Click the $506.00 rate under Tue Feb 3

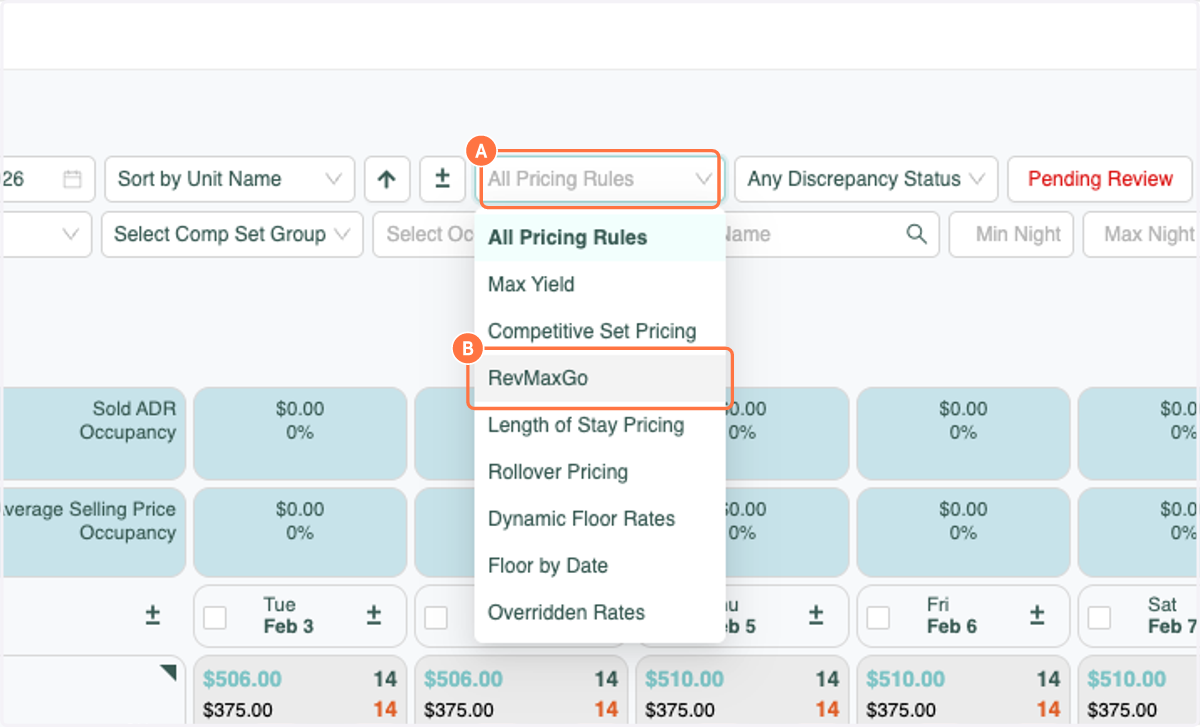[242, 680]
